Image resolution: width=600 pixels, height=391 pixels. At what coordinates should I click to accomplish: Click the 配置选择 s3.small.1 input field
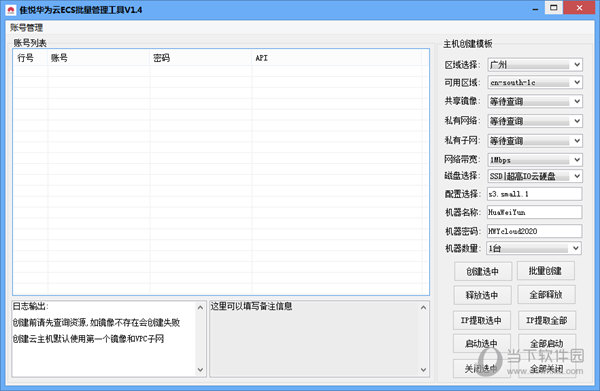pyautogui.click(x=535, y=194)
